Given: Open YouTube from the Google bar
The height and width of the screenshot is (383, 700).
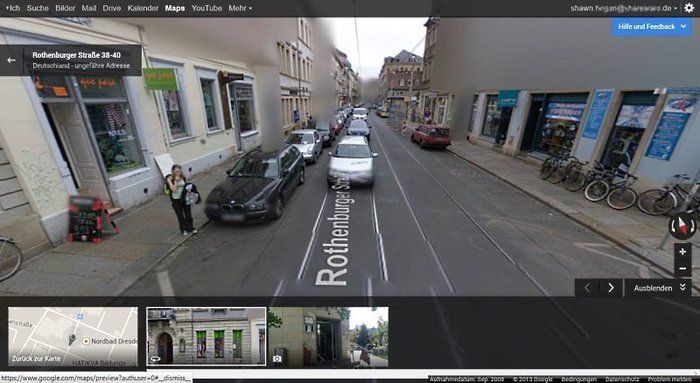Looking at the screenshot, I should point(207,8).
